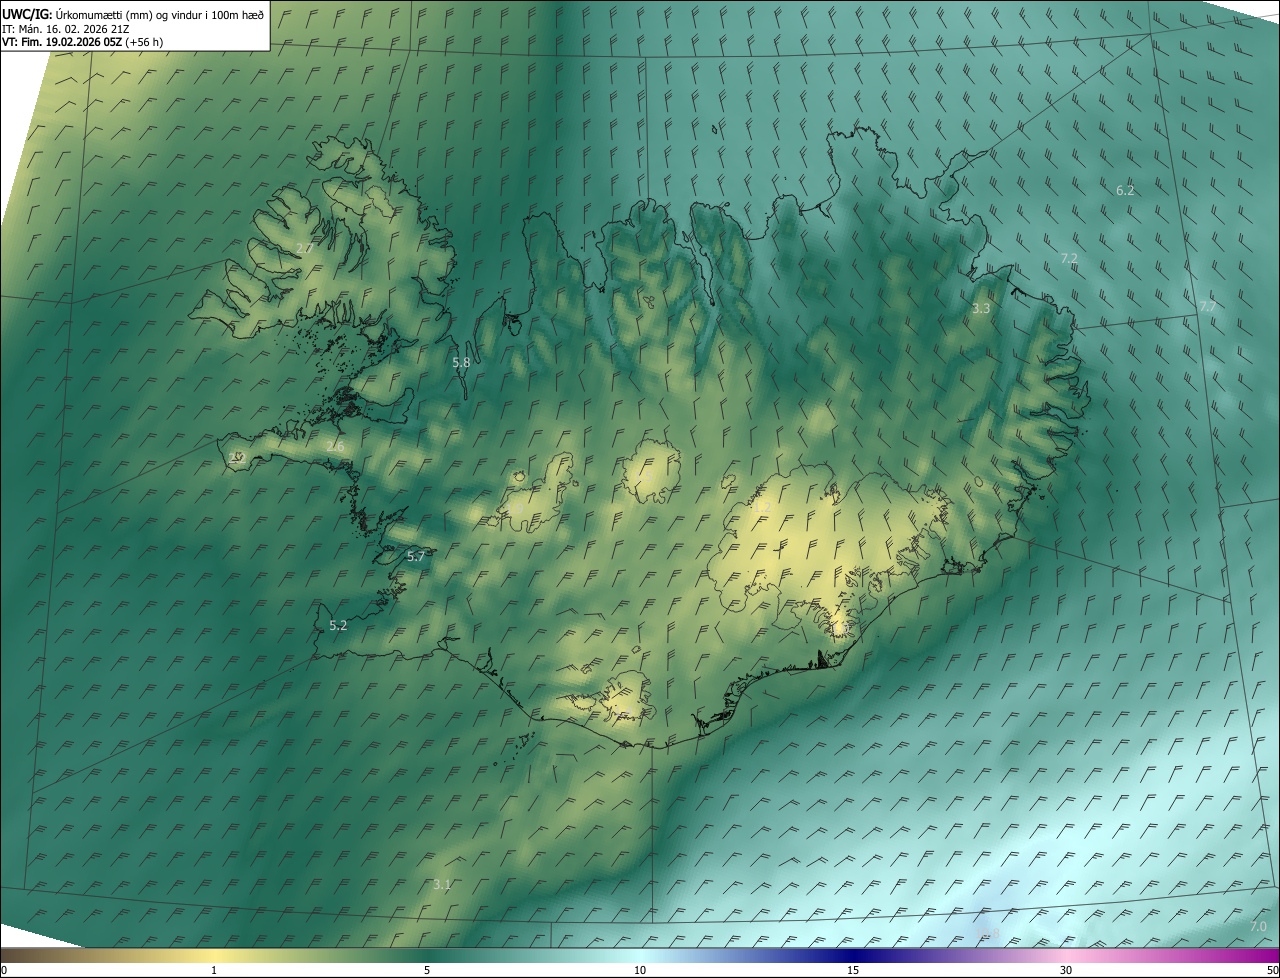Click the map value label 5.8

click(x=461, y=362)
